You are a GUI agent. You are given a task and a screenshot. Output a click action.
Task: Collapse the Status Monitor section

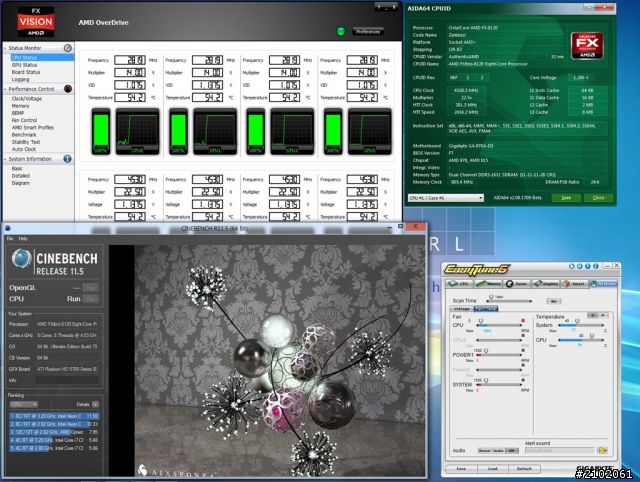tap(5, 48)
